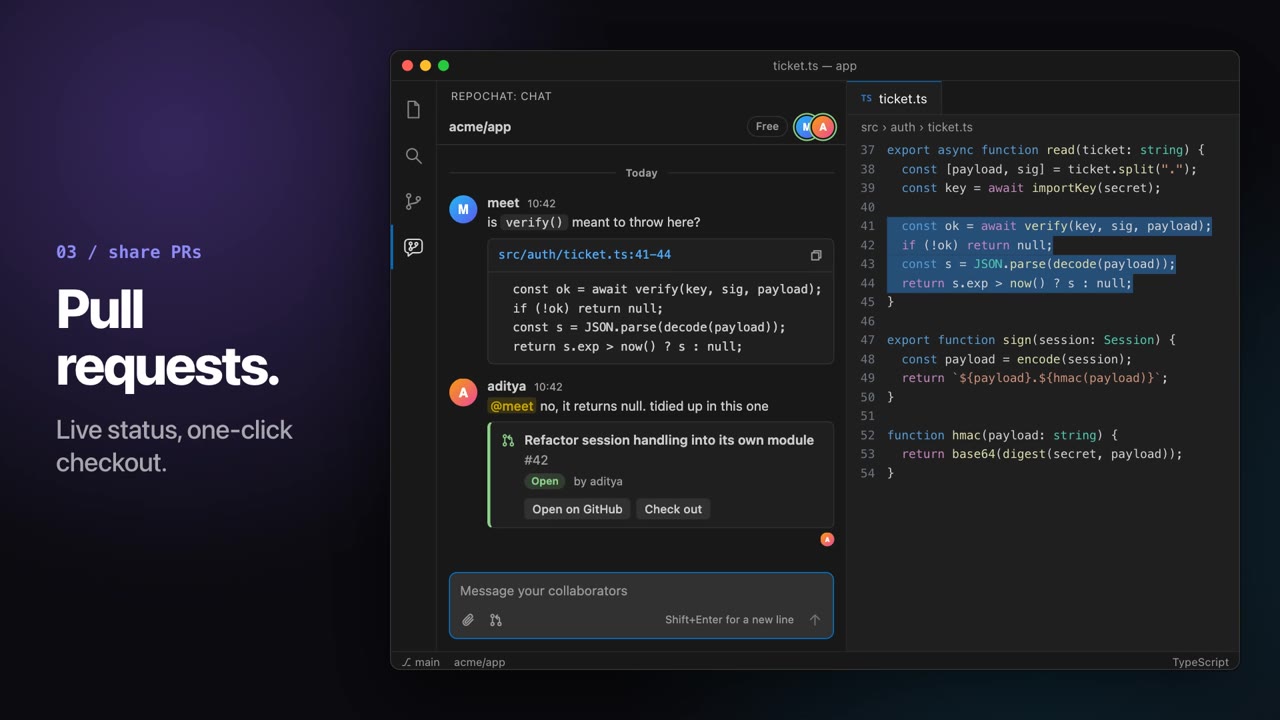Click the @meet mention in aditya's message
Viewport: 1280px width, 720px height.
[511, 406]
